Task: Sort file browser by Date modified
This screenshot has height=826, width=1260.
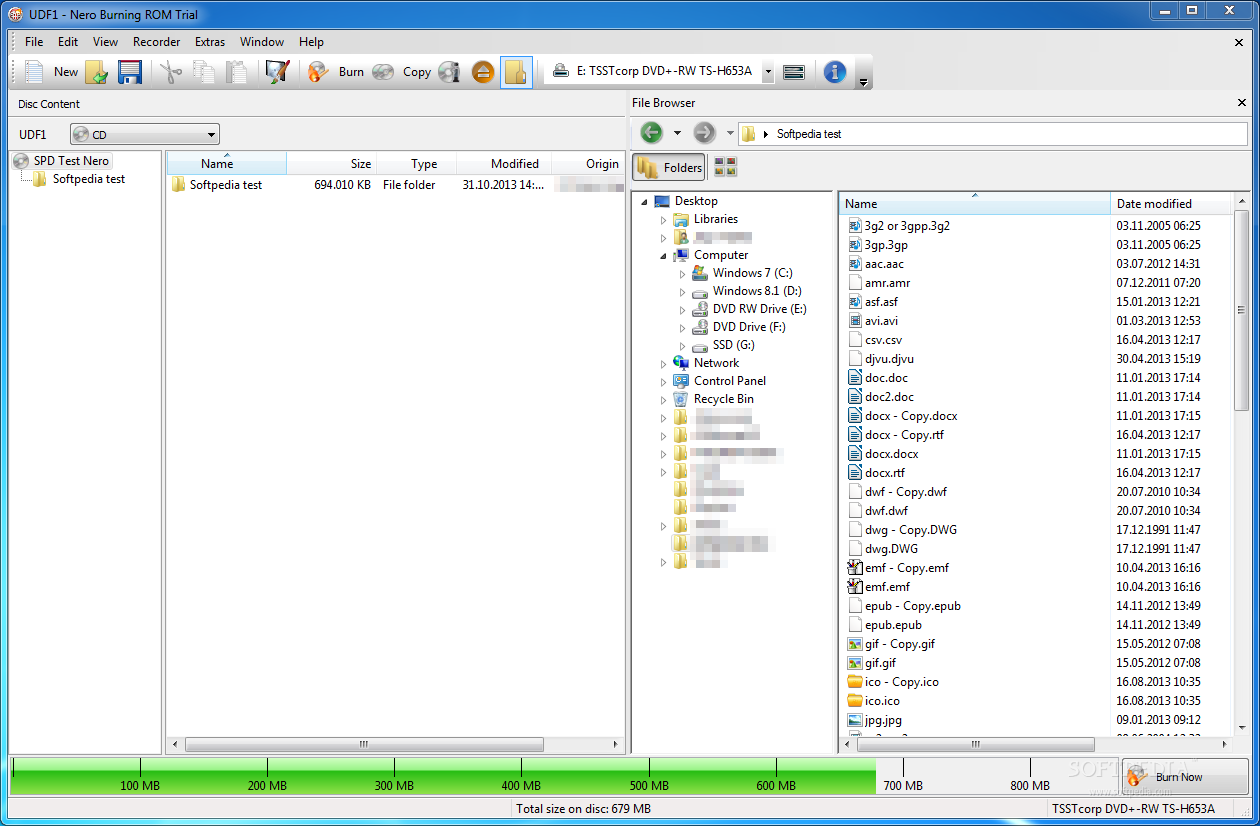Action: [x=1171, y=203]
